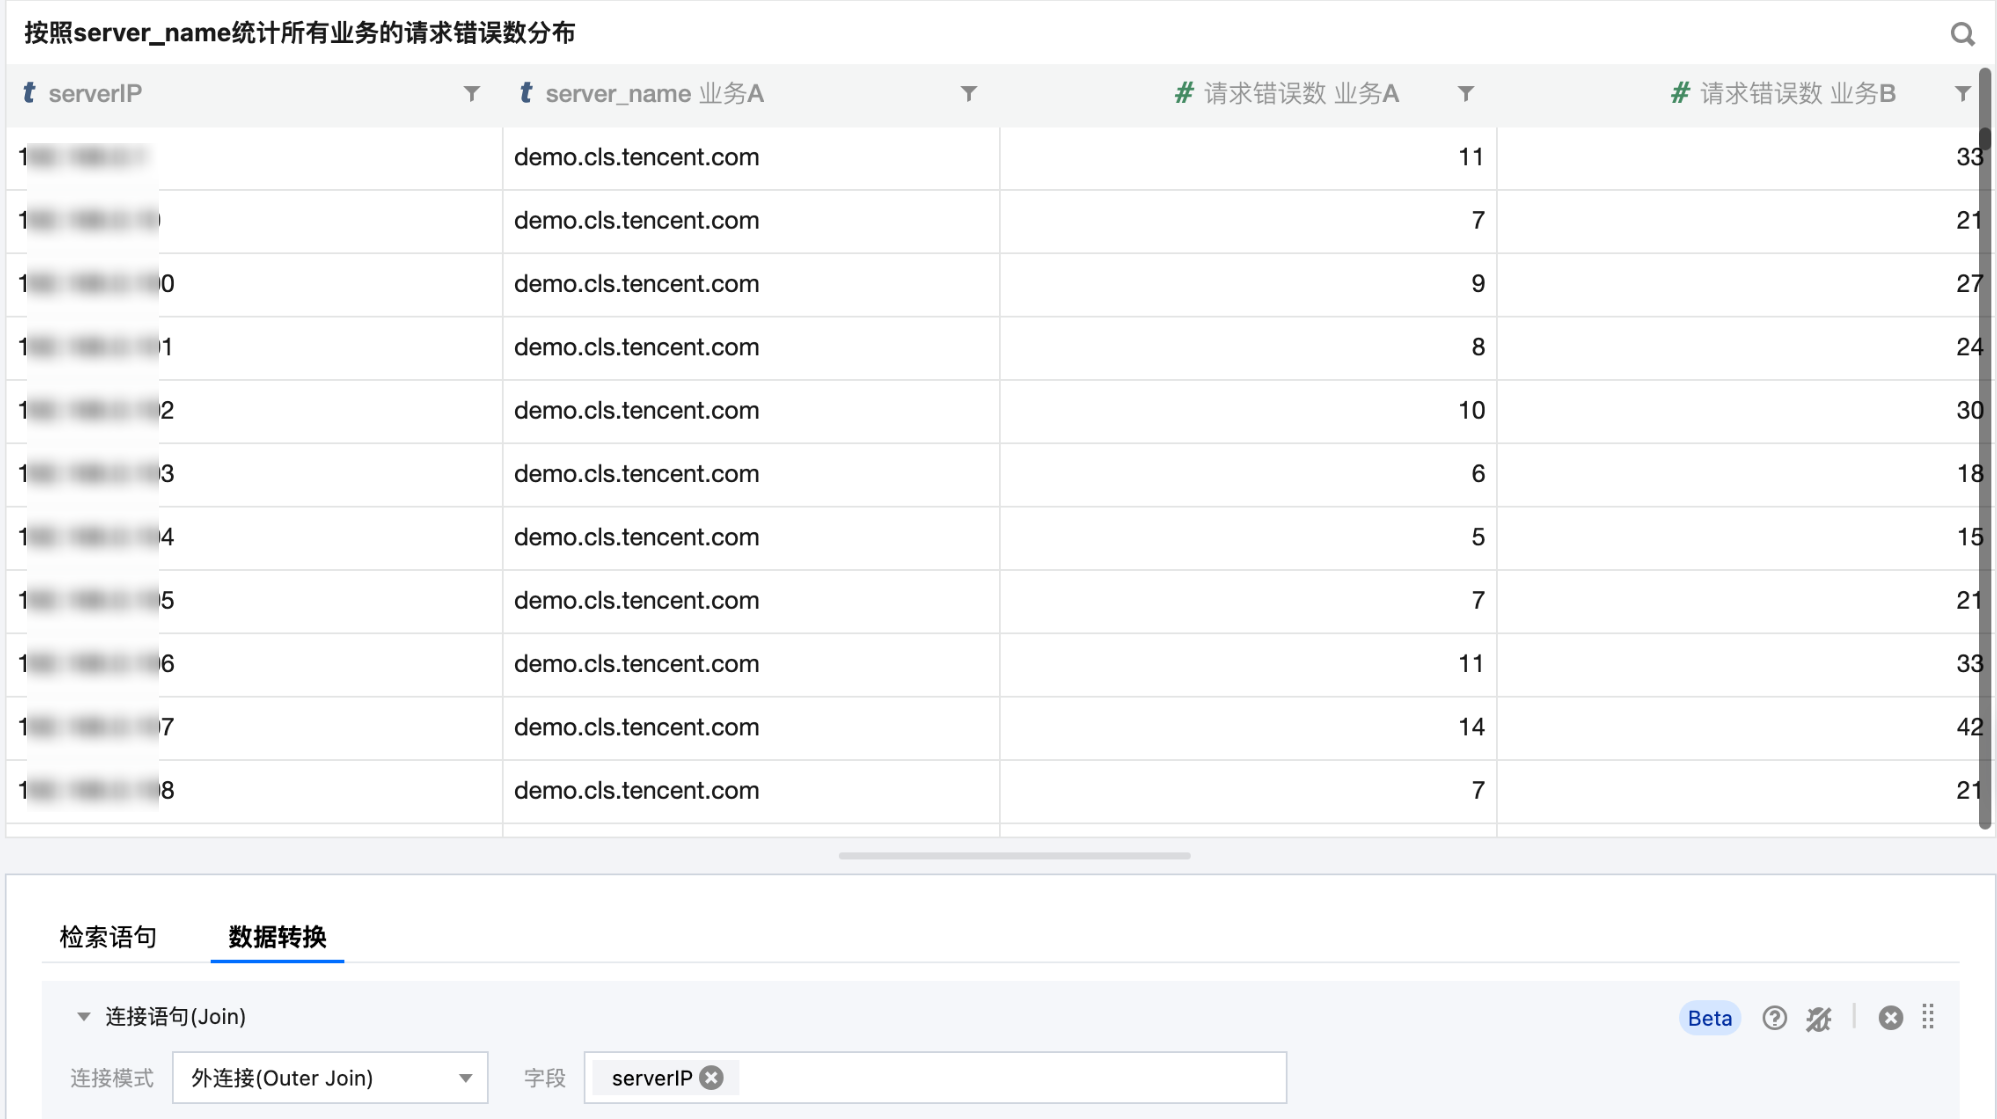Click the server_name cell in first row
The width and height of the screenshot is (1997, 1119).
click(x=636, y=157)
